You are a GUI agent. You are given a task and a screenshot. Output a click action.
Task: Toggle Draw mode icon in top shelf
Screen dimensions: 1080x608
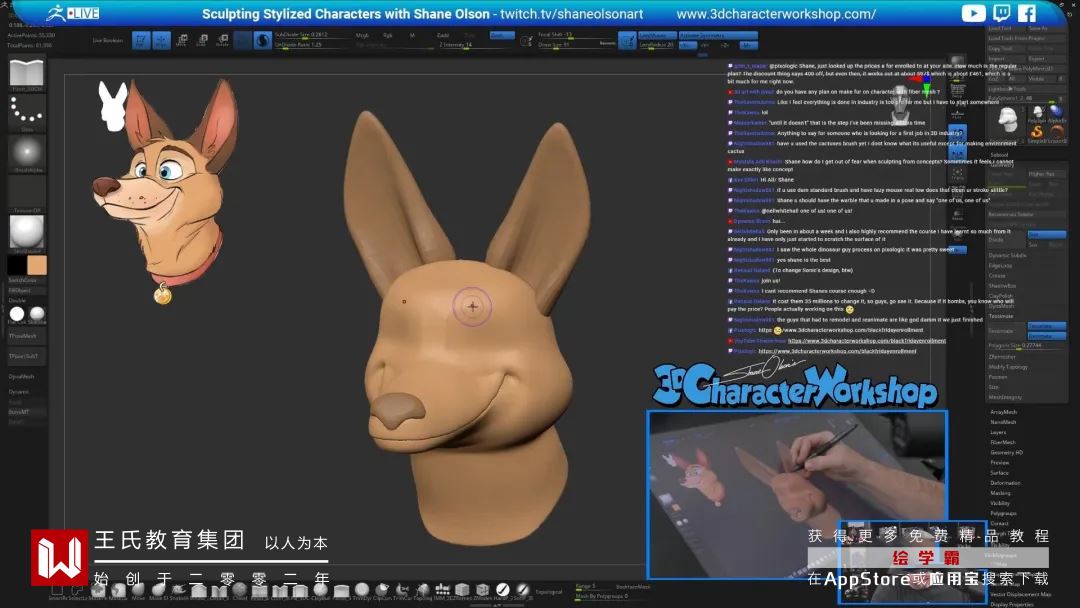point(161,41)
